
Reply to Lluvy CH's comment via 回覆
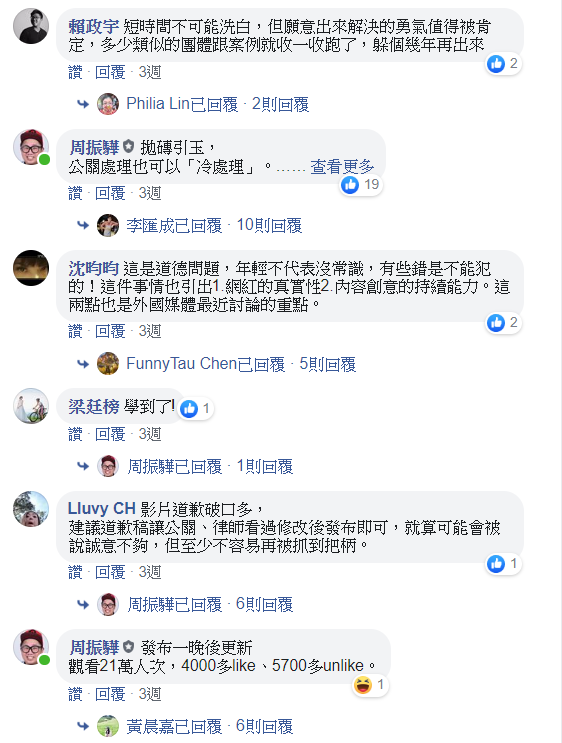click(110, 572)
